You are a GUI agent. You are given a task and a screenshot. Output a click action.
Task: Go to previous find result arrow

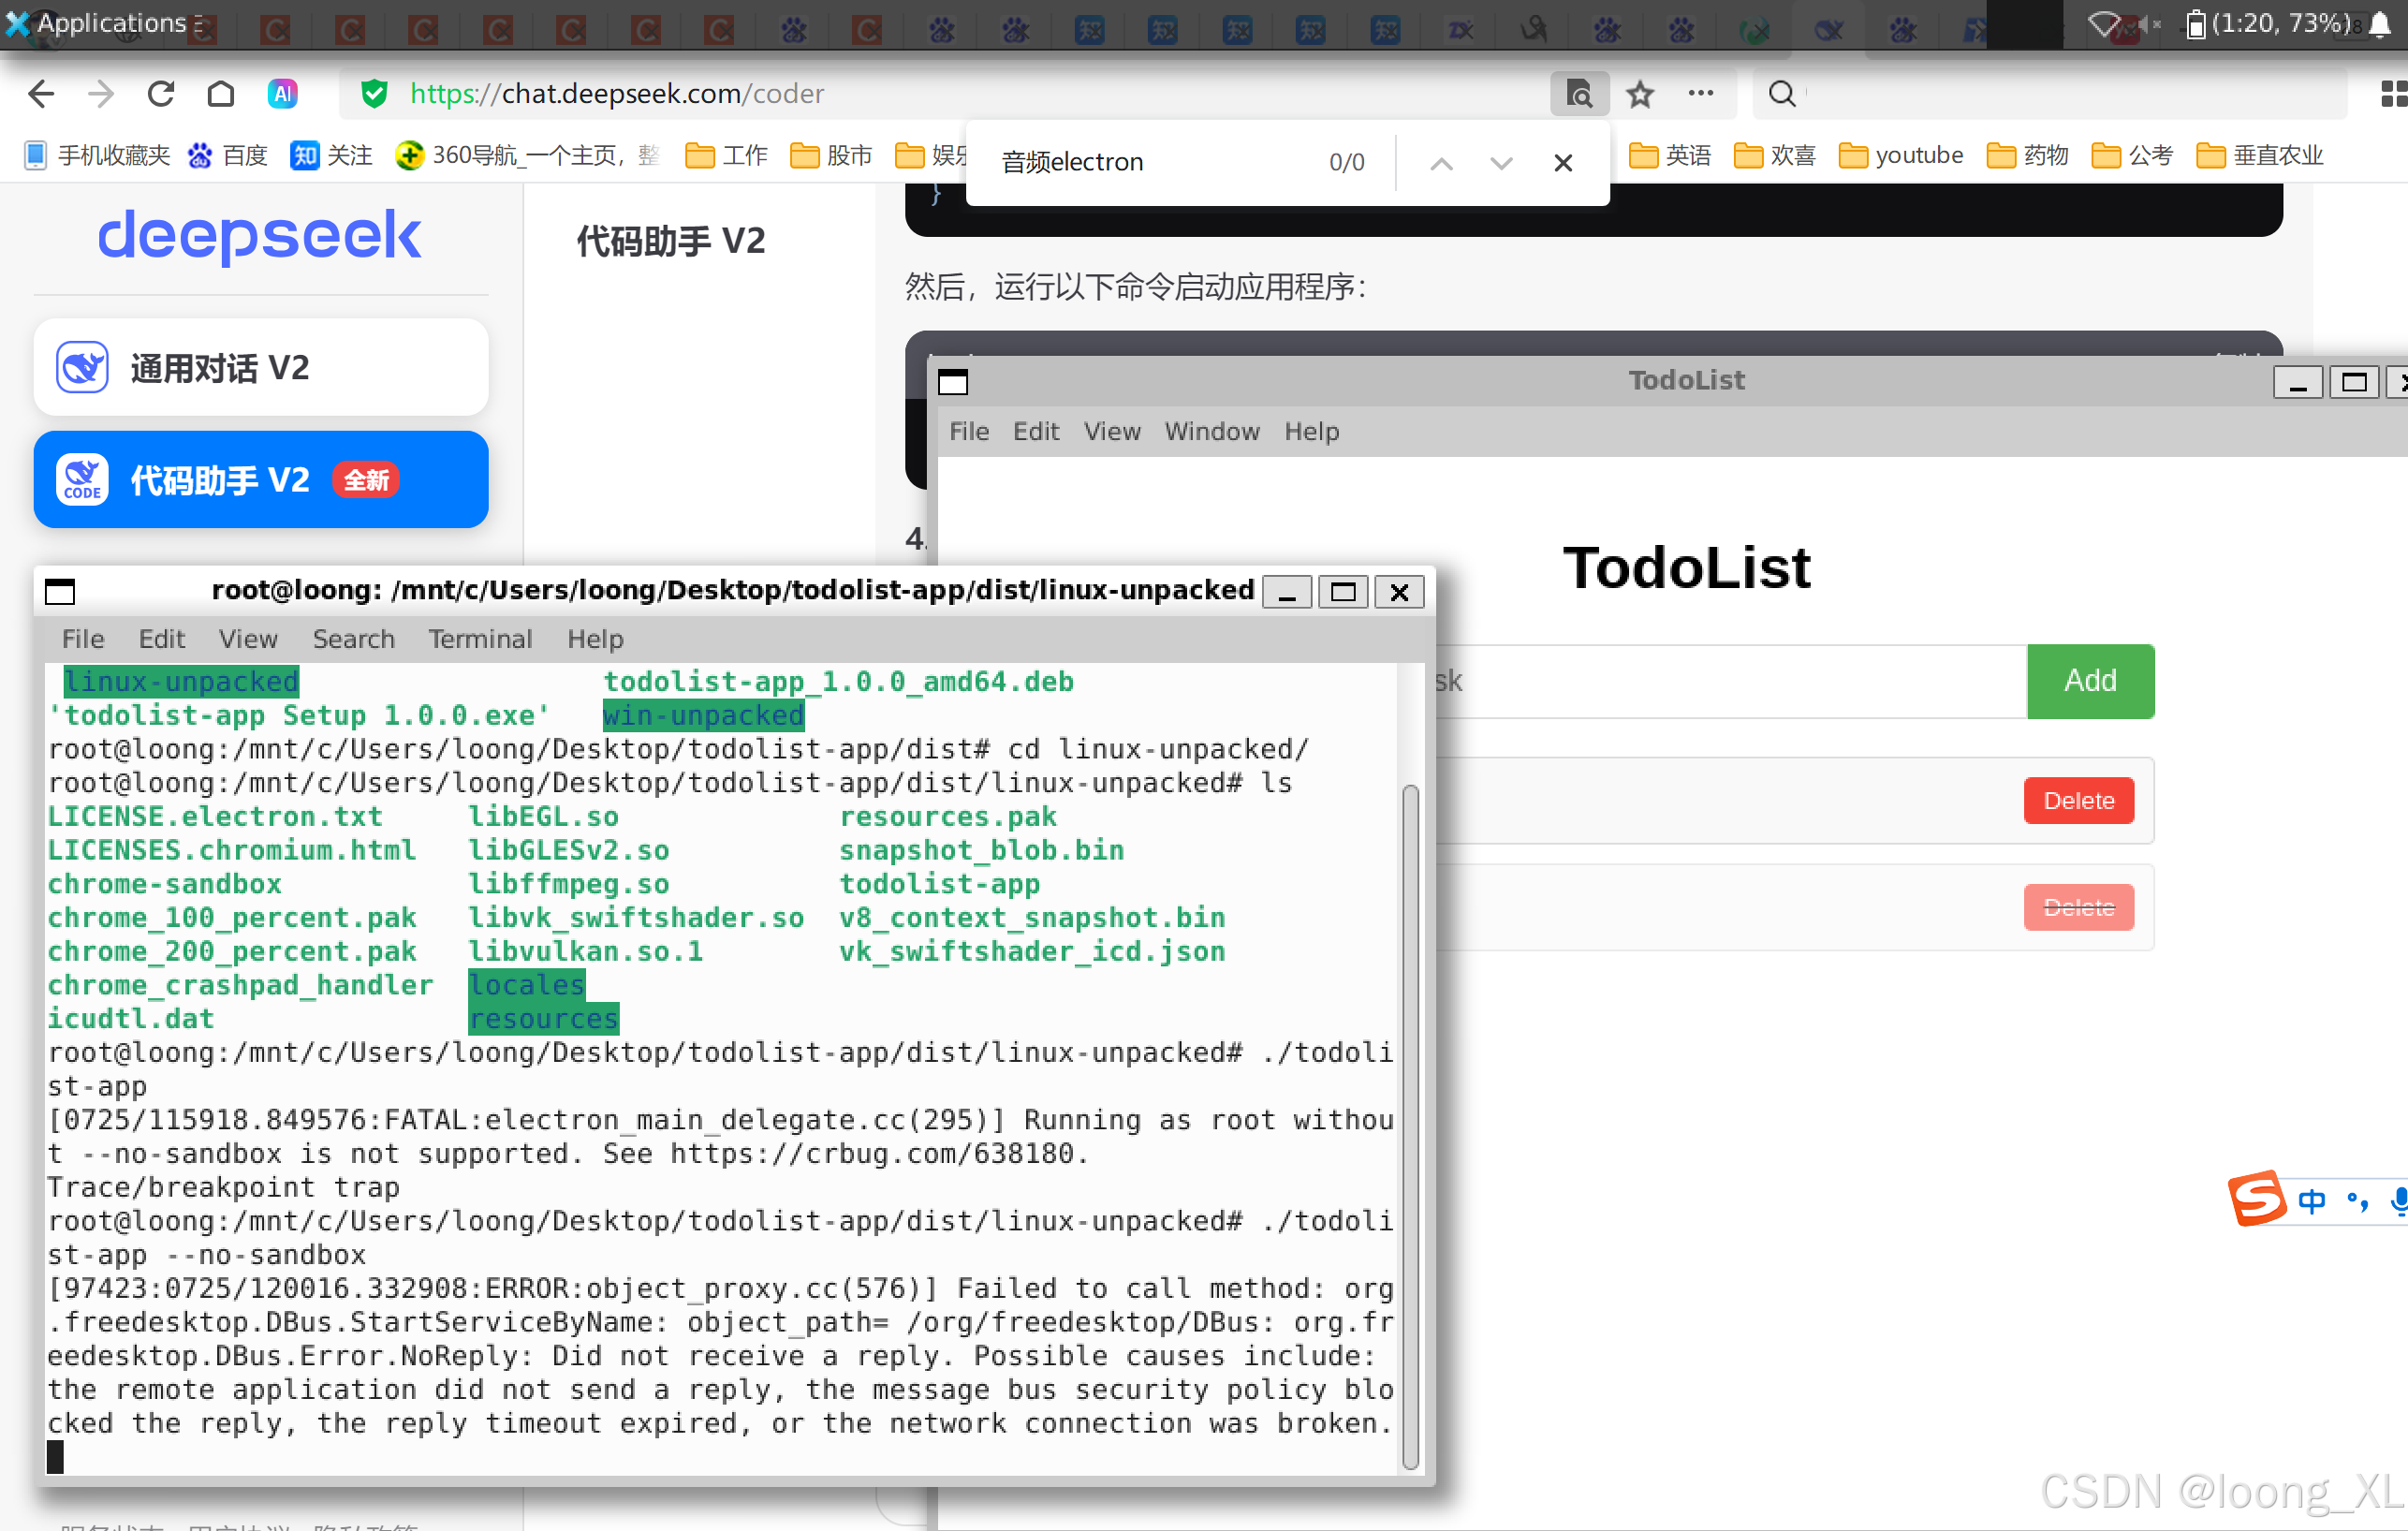coord(1441,163)
